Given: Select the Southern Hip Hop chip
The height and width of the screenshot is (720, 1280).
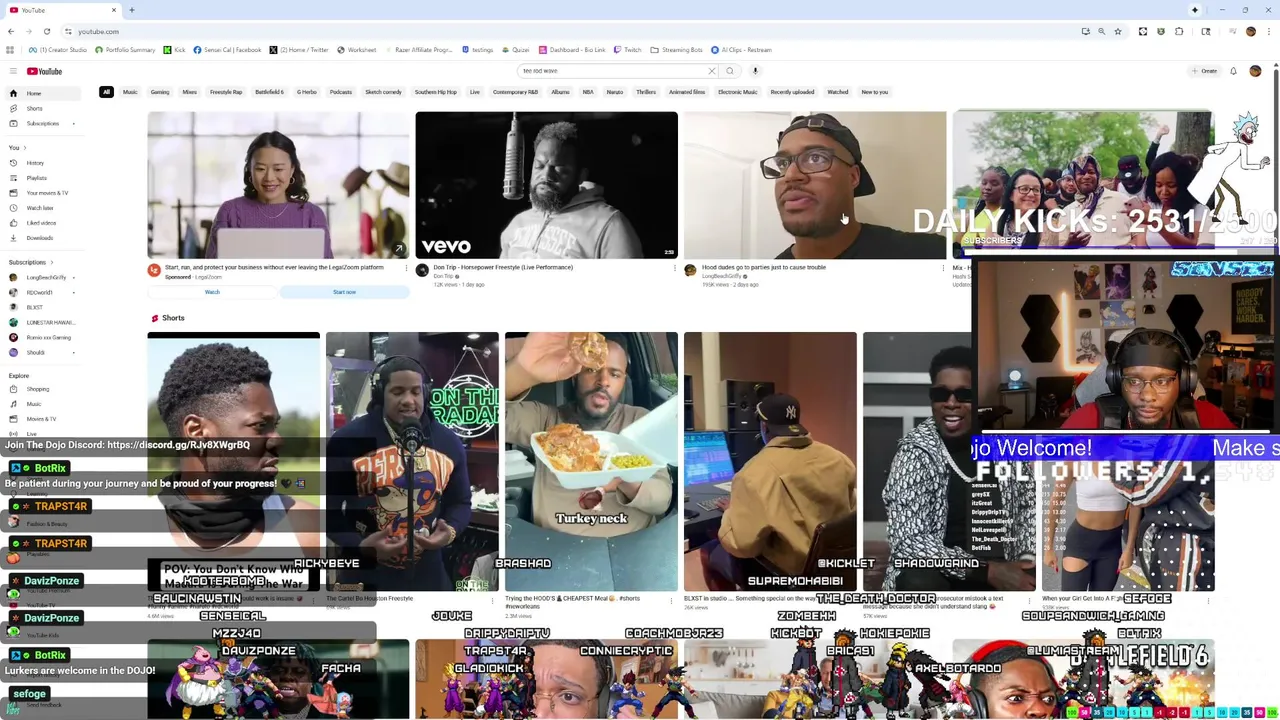Looking at the screenshot, I should 436,92.
